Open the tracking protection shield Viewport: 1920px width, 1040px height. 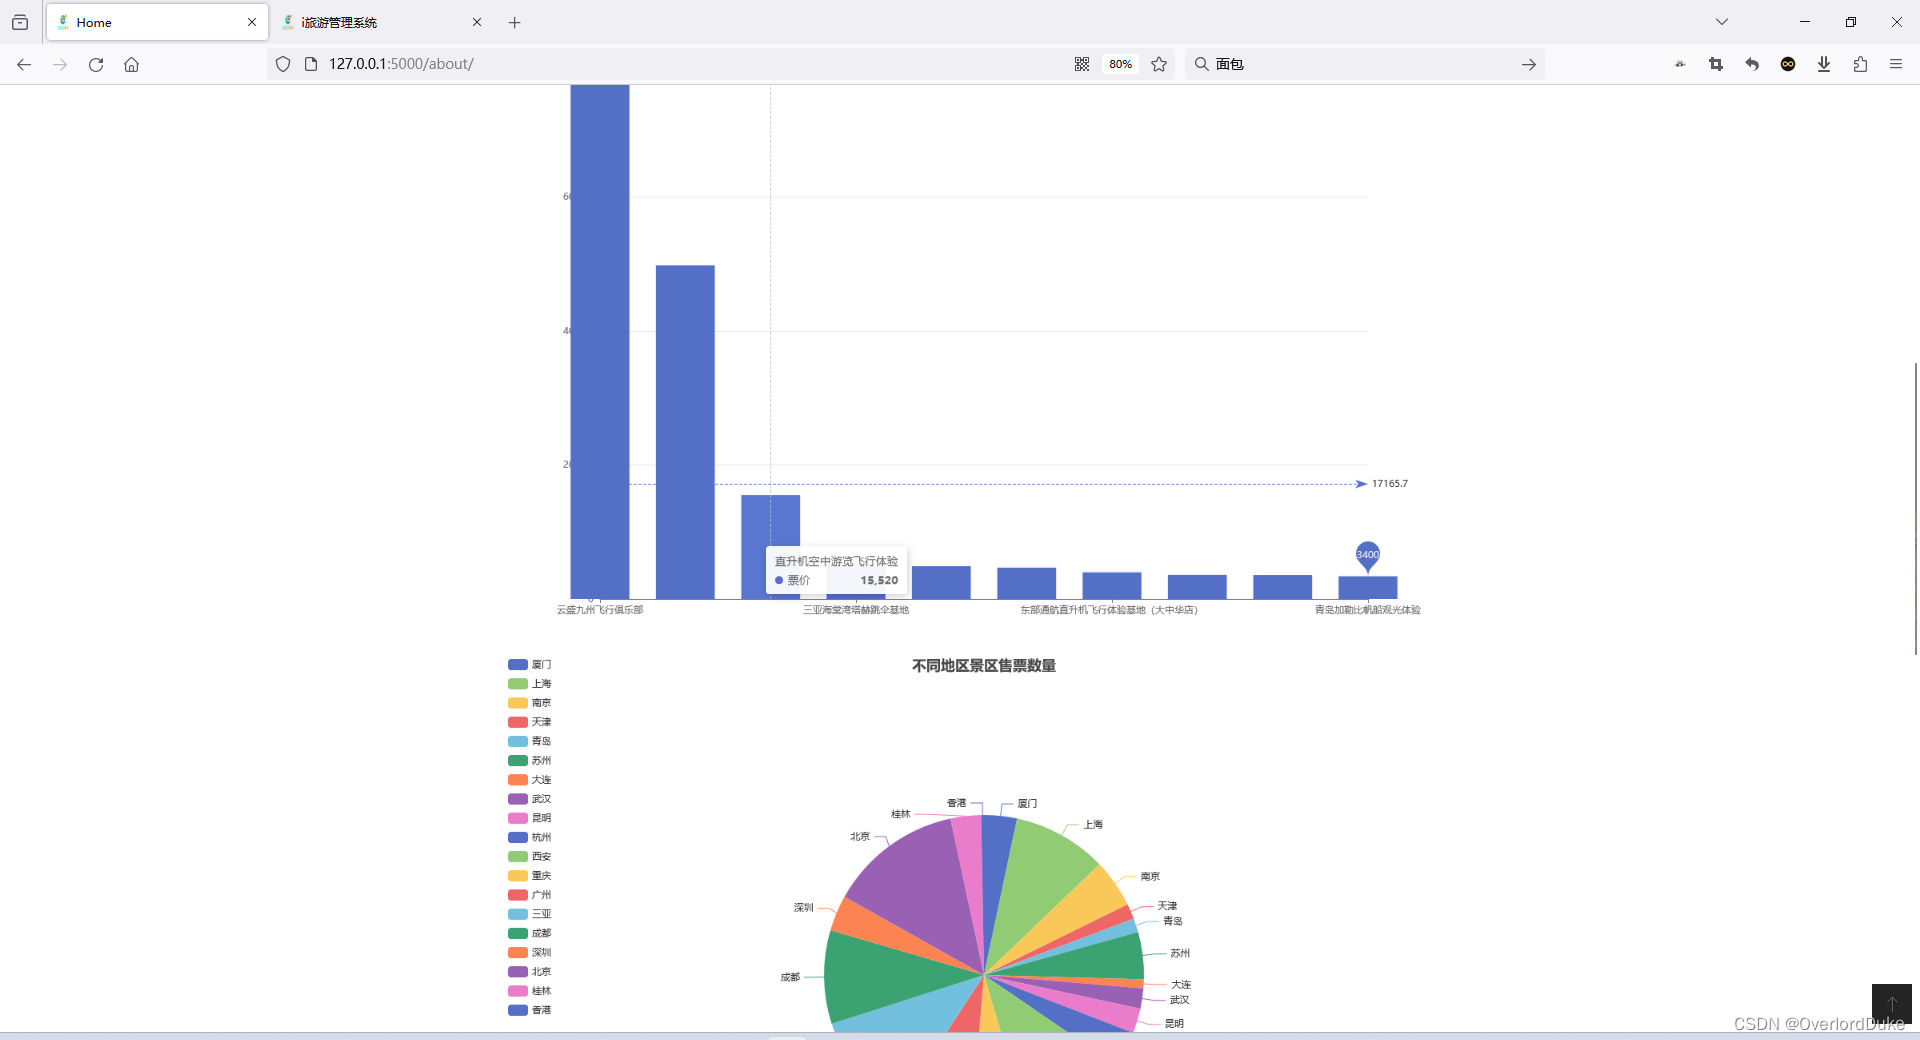click(x=283, y=64)
